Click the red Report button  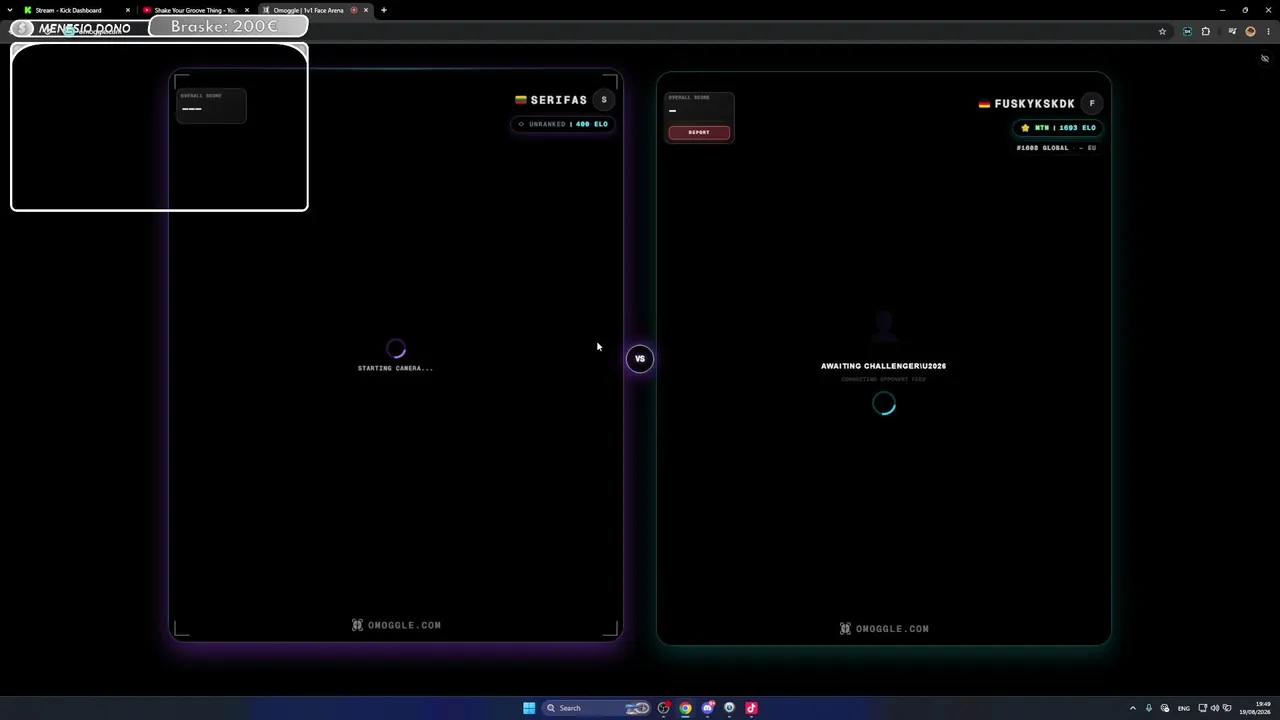(x=699, y=132)
